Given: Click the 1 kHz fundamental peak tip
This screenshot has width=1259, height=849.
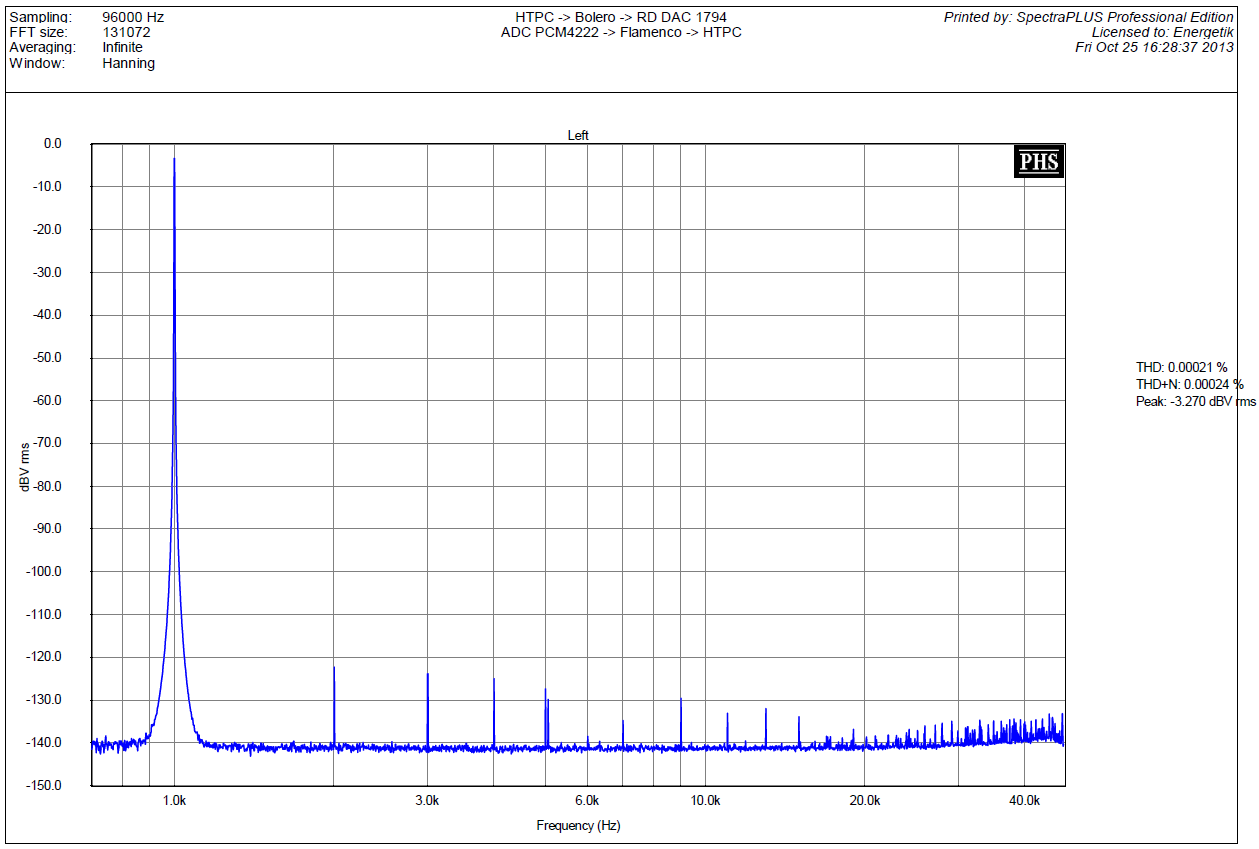Looking at the screenshot, I should (x=174, y=159).
